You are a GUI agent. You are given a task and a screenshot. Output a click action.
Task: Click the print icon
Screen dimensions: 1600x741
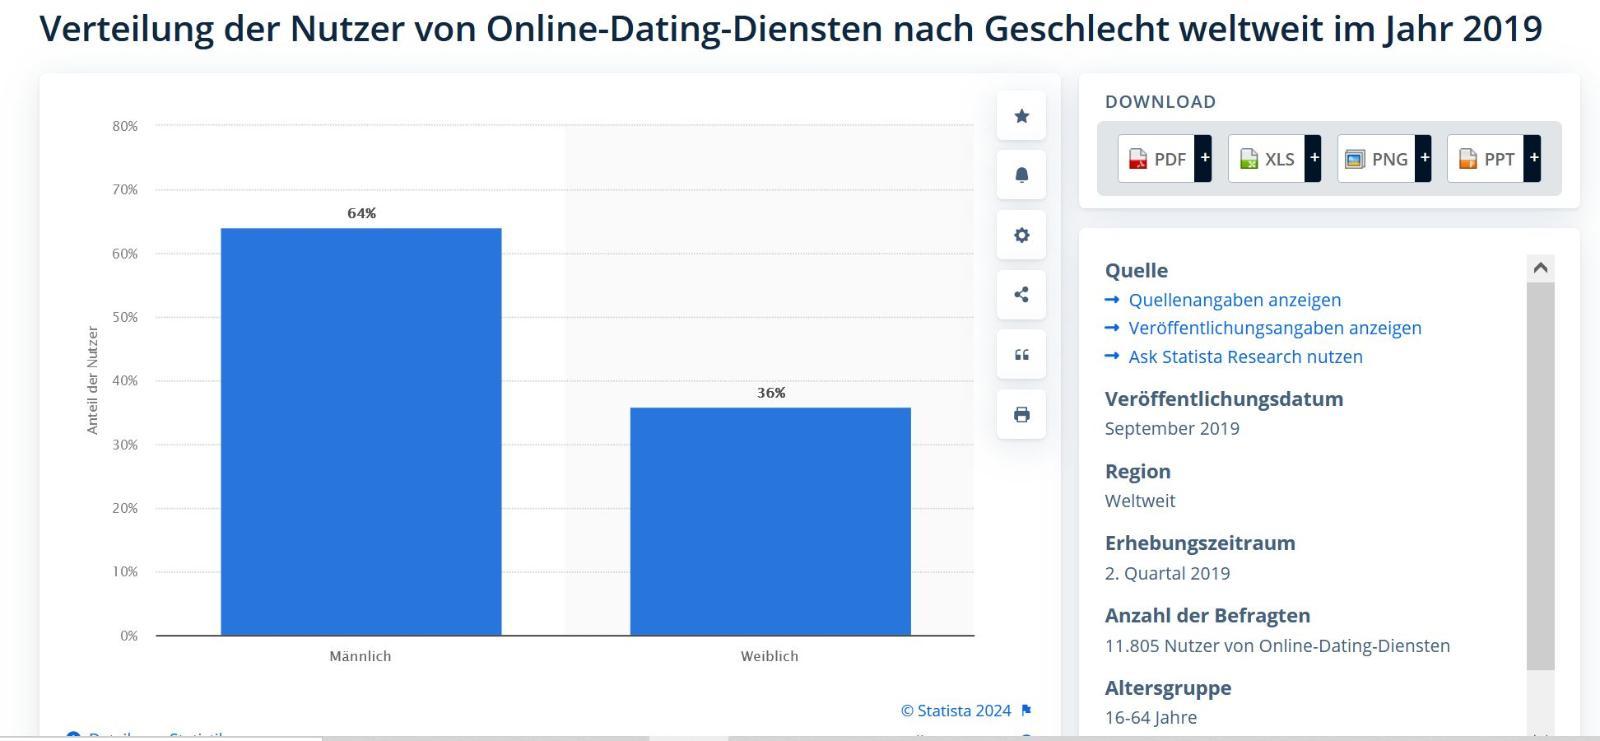(1021, 414)
